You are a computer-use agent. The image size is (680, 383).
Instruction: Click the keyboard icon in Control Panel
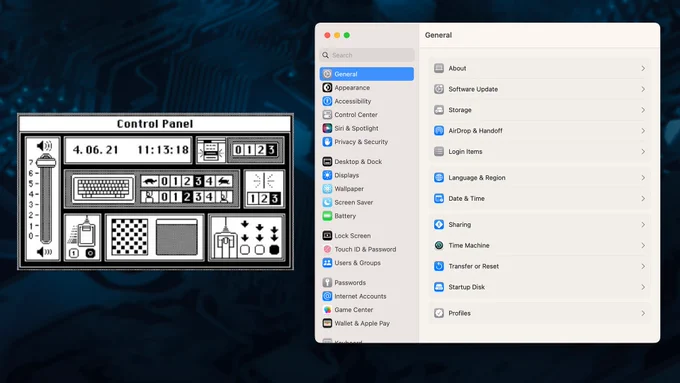(104, 188)
